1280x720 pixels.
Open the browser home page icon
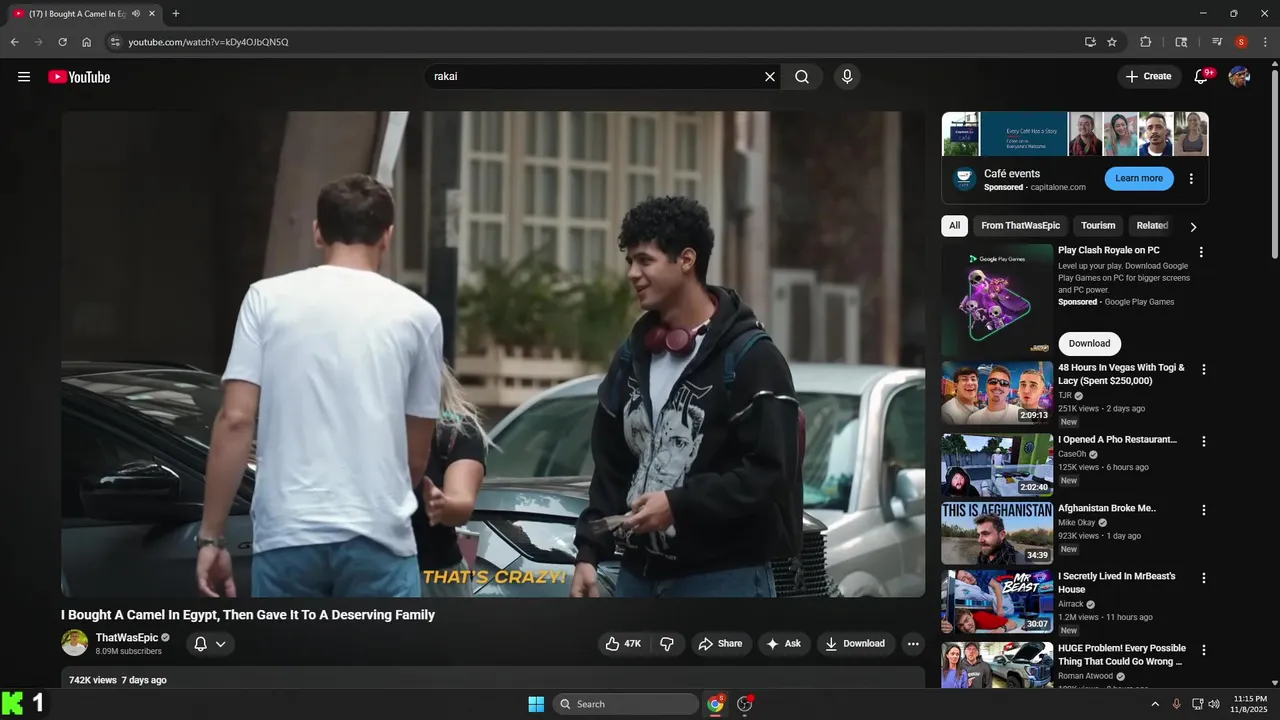pyautogui.click(x=87, y=42)
